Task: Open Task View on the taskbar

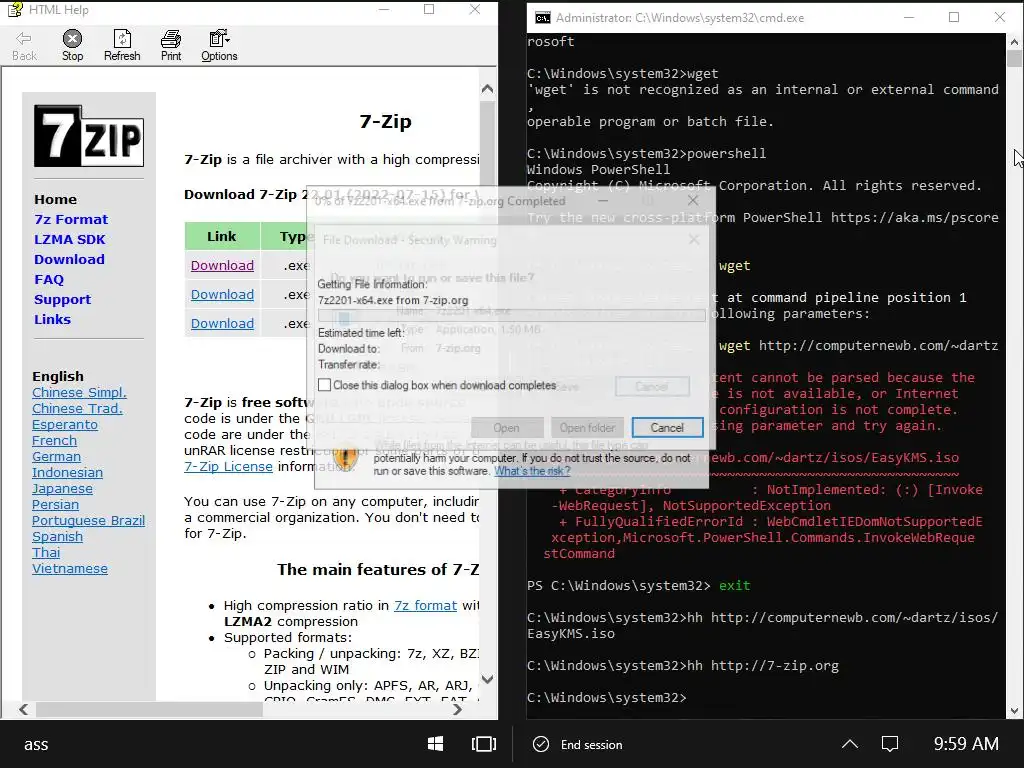Action: coord(484,744)
